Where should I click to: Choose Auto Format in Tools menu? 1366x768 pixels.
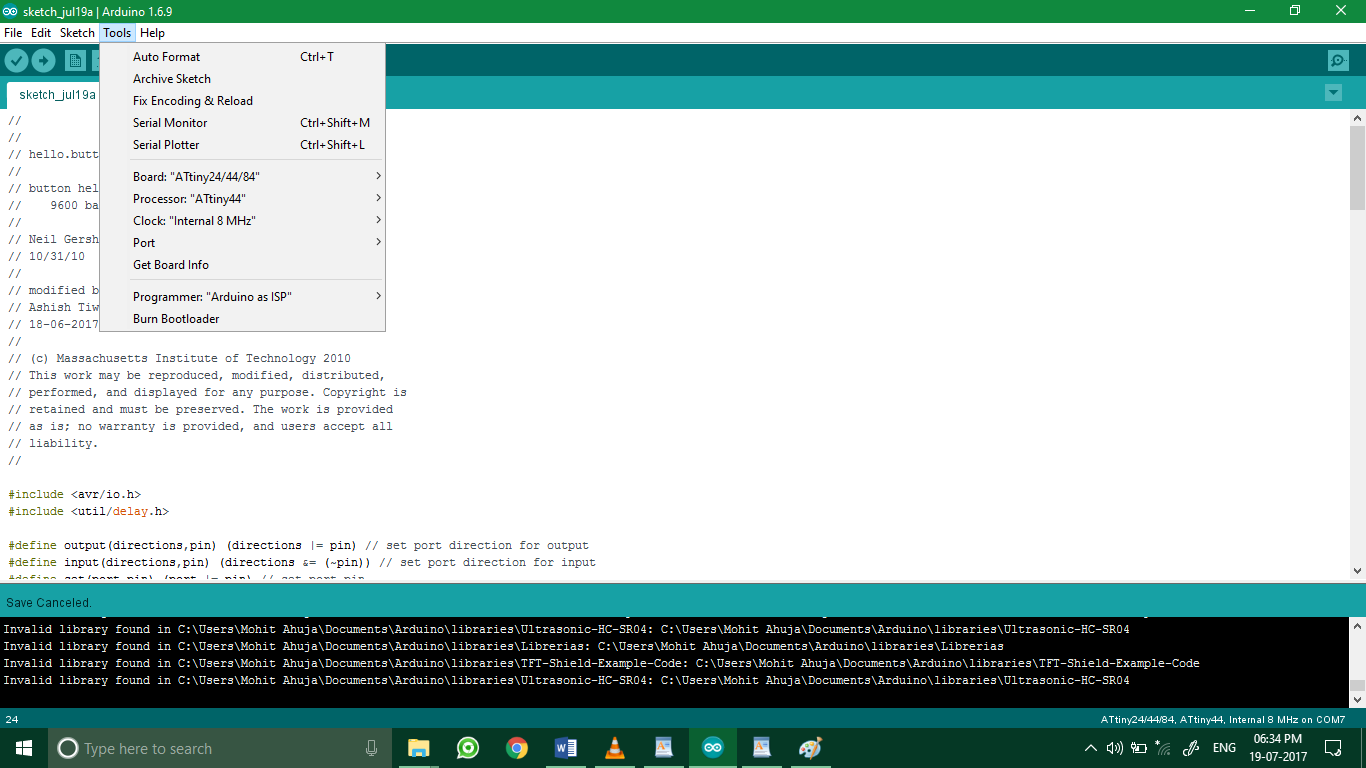(x=242, y=57)
